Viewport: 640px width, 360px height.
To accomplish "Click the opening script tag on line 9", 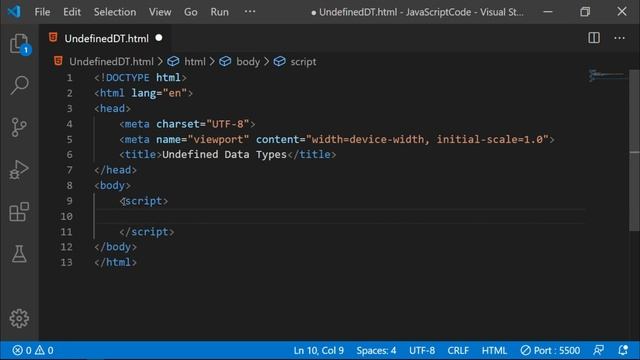I will [144, 201].
